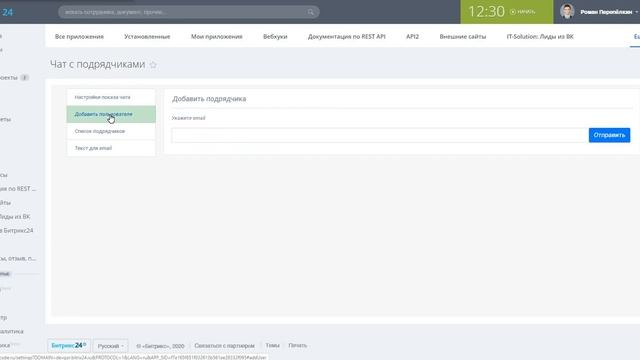This screenshot has width=640, height=360.
Task: Click the search magnifier icon
Action: click(x=311, y=12)
